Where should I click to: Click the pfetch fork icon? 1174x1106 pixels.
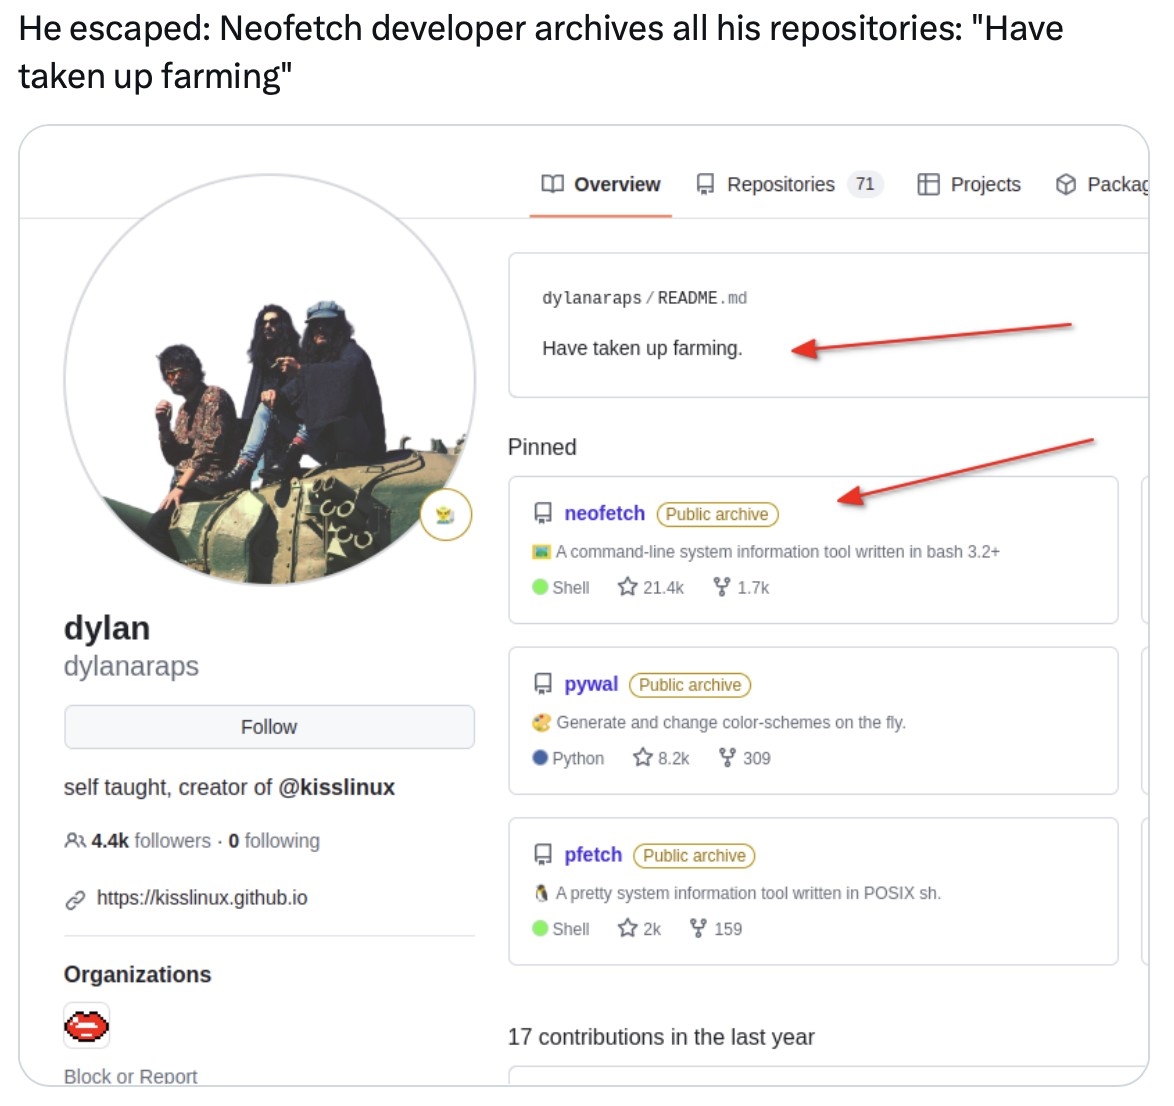pyautogui.click(x=698, y=929)
